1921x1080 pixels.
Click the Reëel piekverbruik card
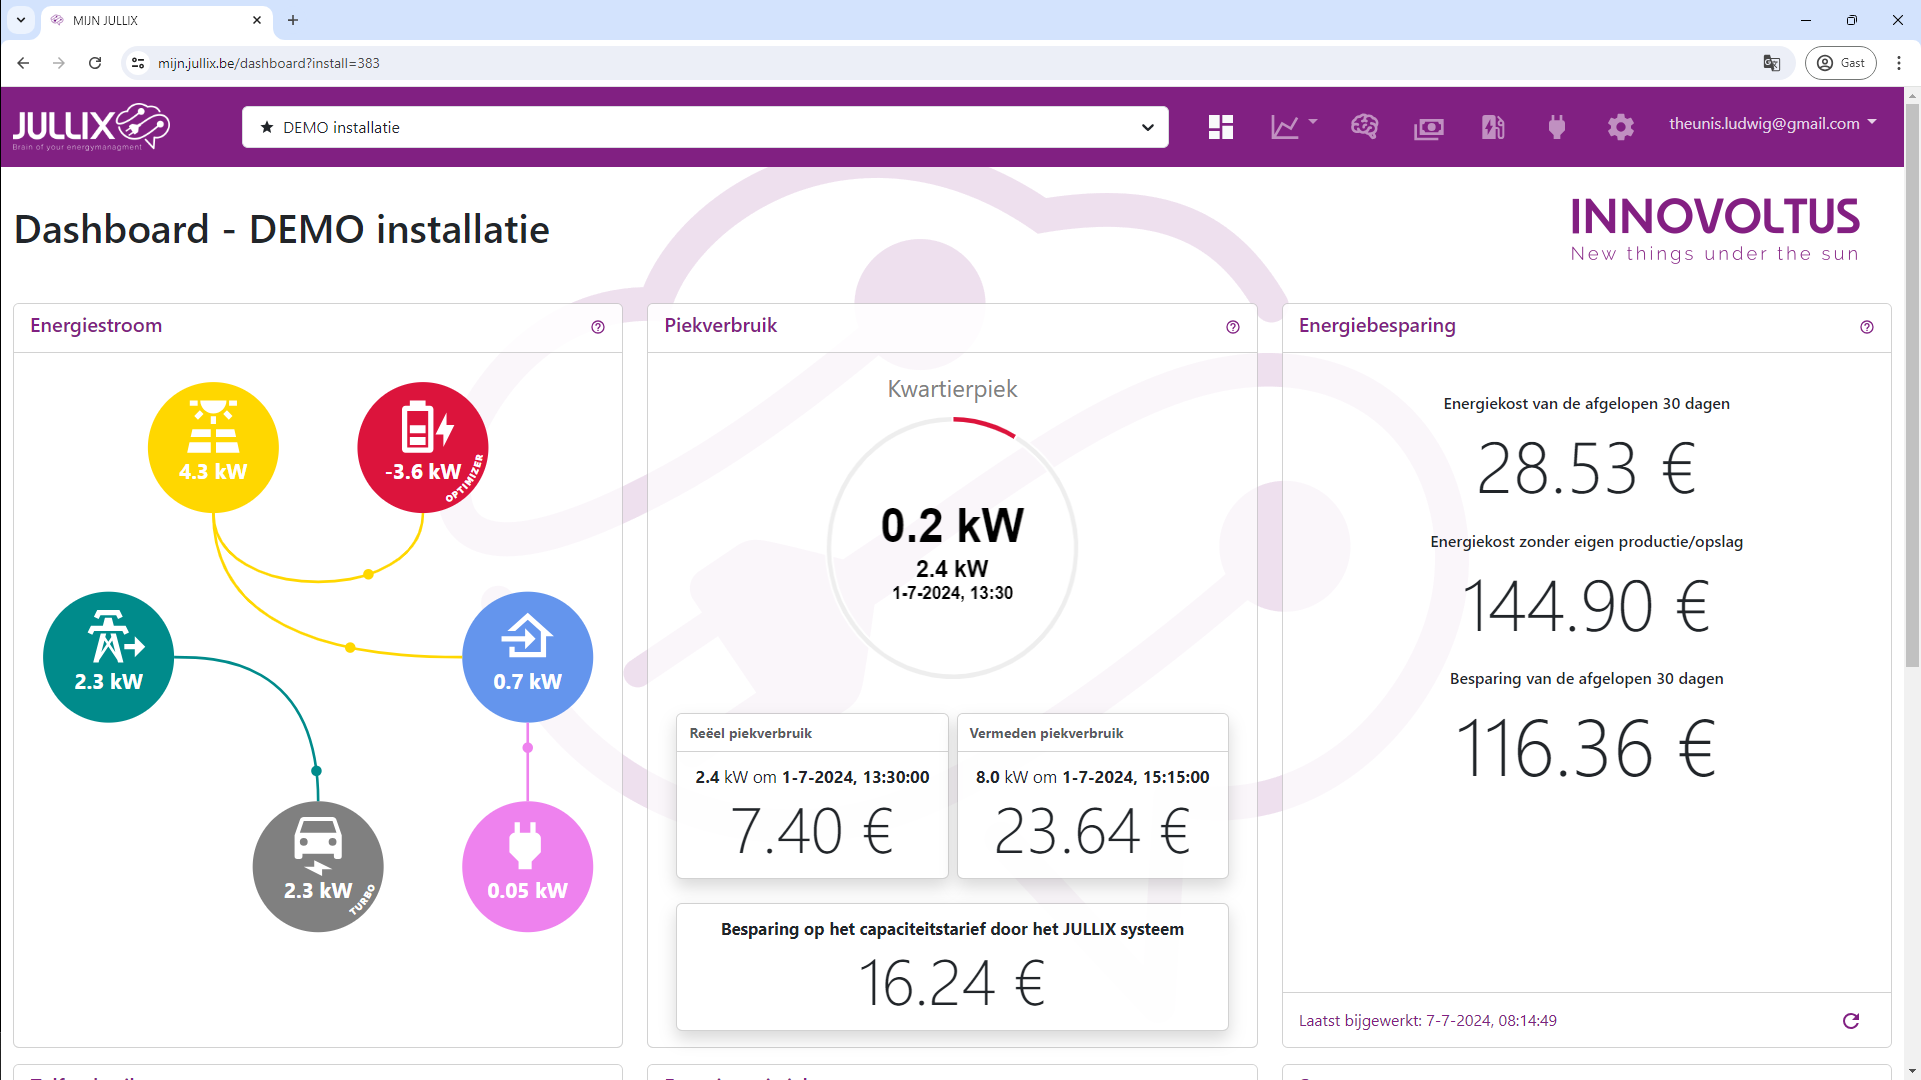(x=812, y=796)
